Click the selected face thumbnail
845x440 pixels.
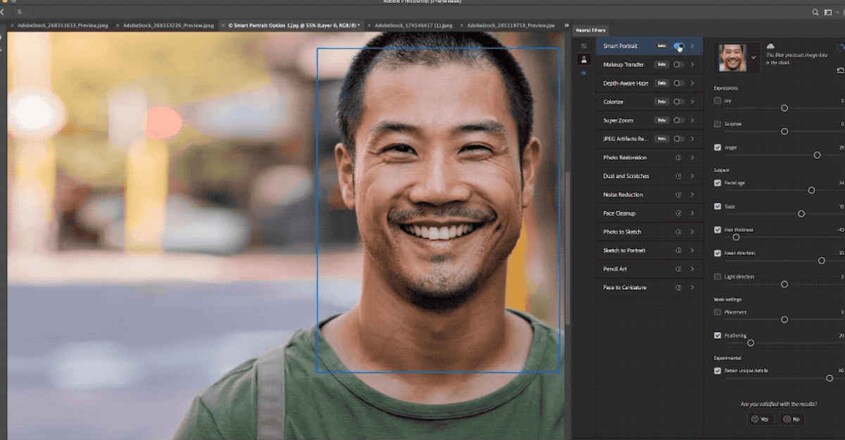point(732,58)
